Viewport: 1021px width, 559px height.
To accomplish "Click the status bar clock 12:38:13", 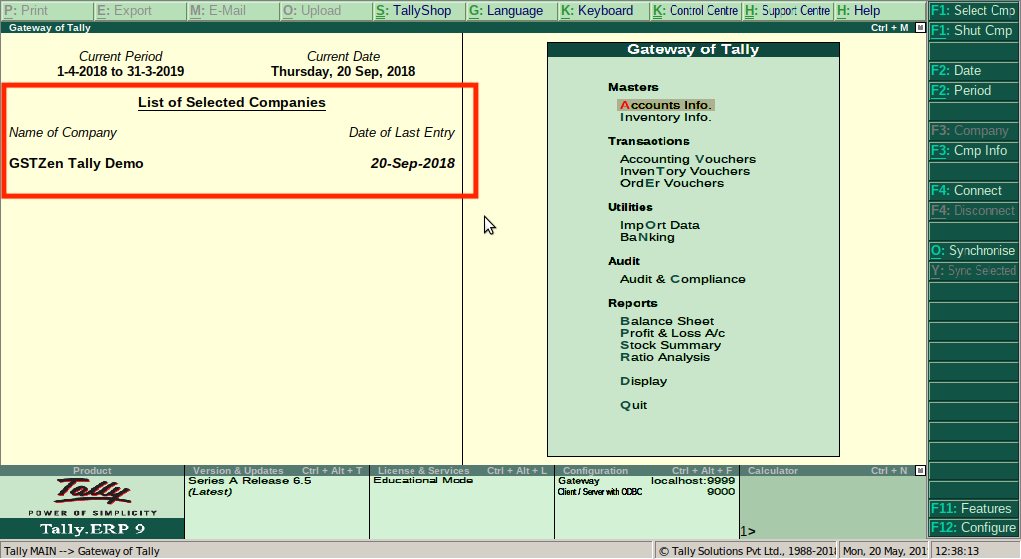I will click(957, 551).
